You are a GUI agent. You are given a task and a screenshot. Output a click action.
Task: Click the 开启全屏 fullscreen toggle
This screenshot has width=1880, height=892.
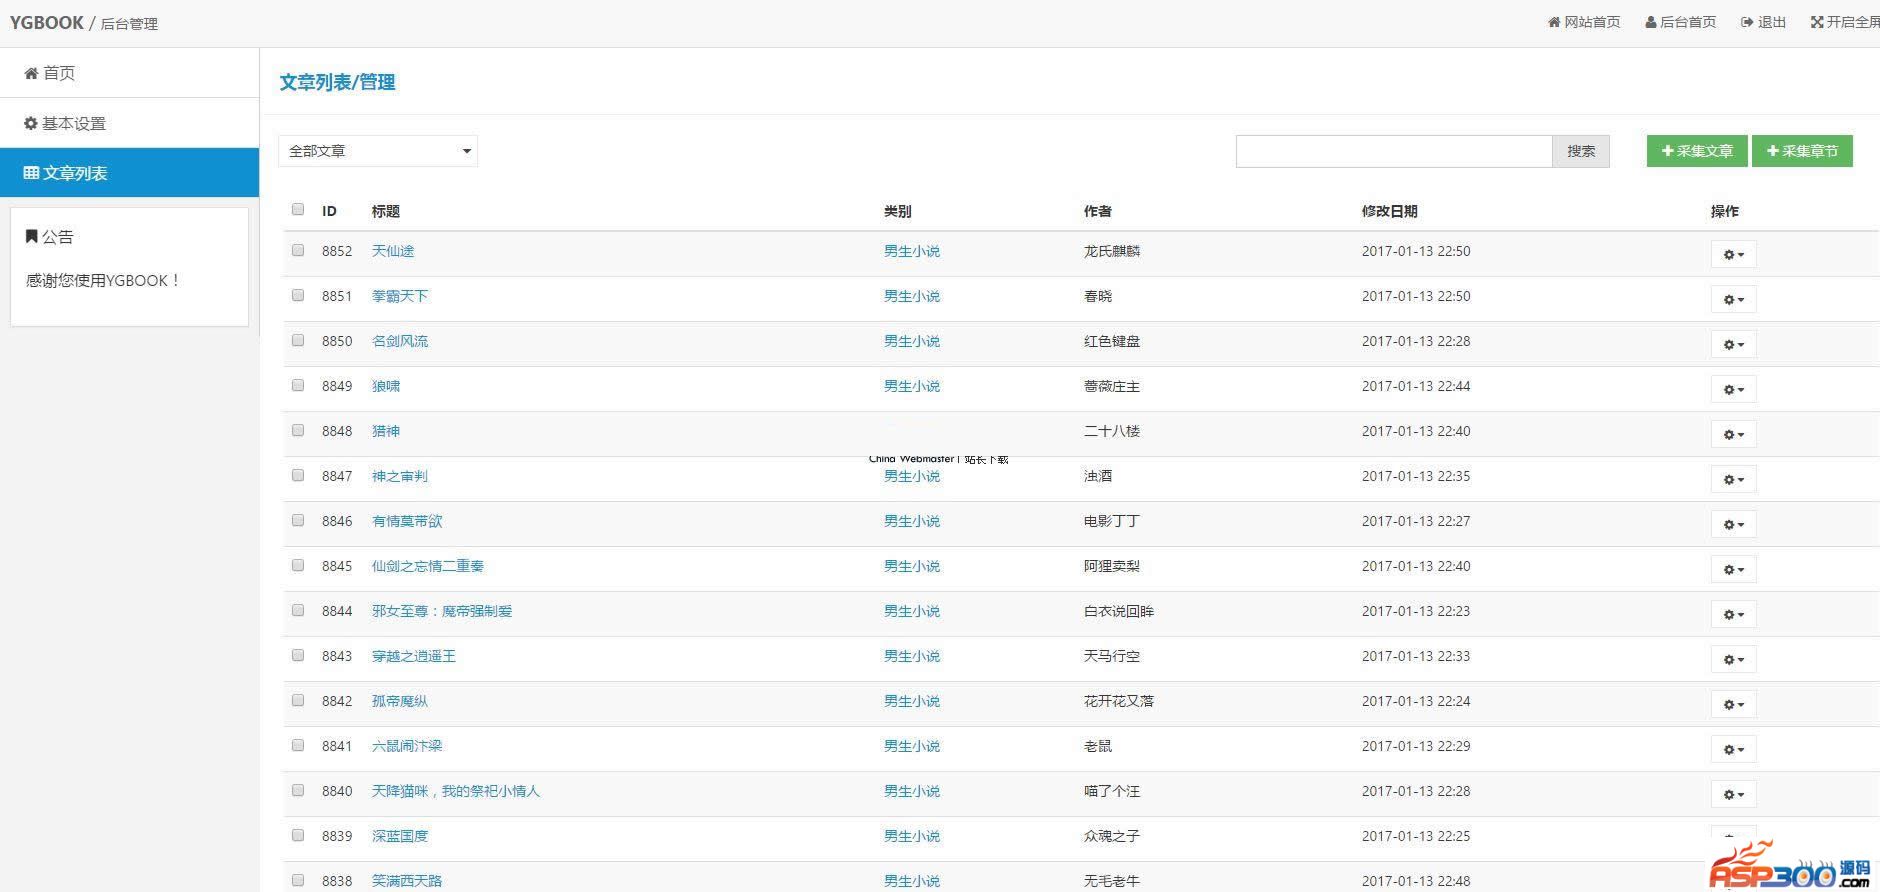pos(1846,22)
